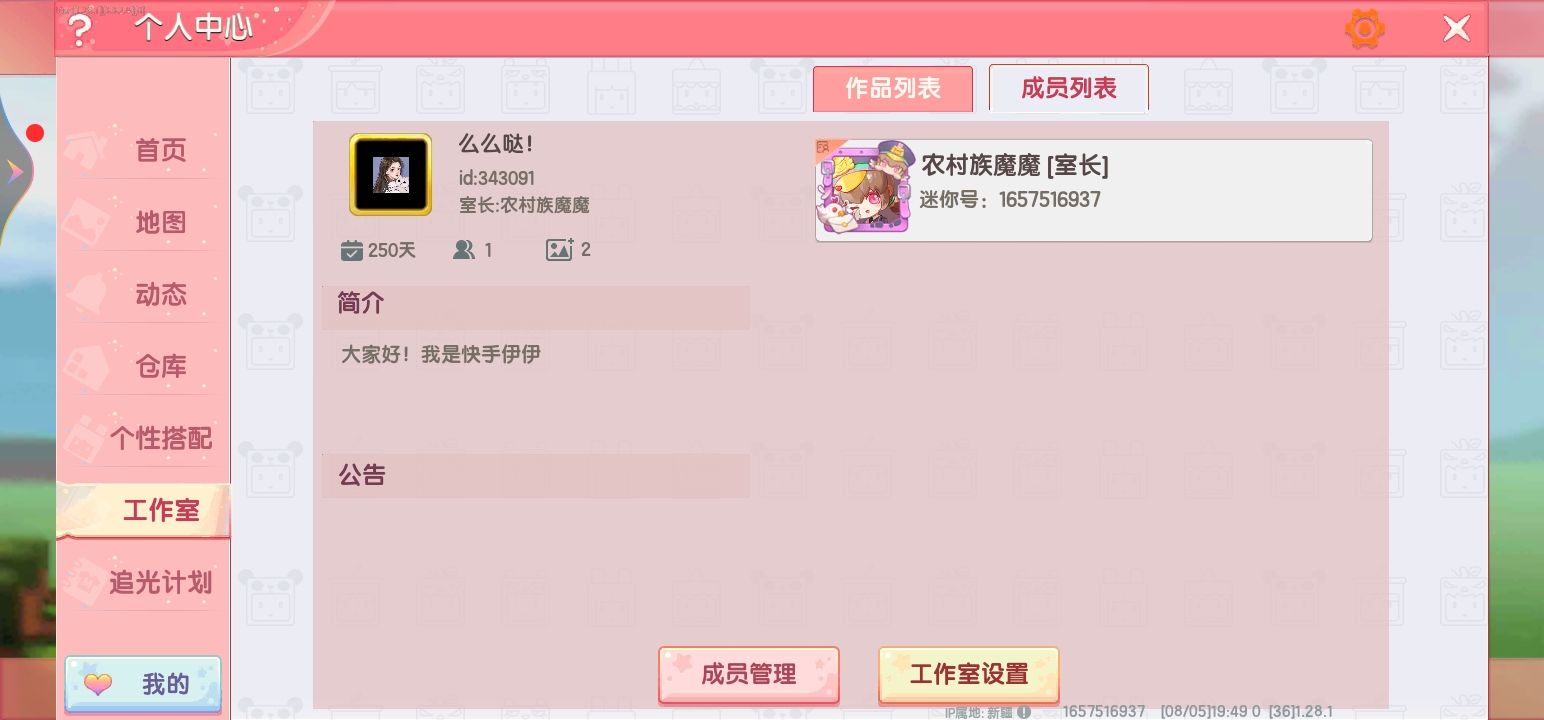Open 工作室设置 button

[968, 674]
